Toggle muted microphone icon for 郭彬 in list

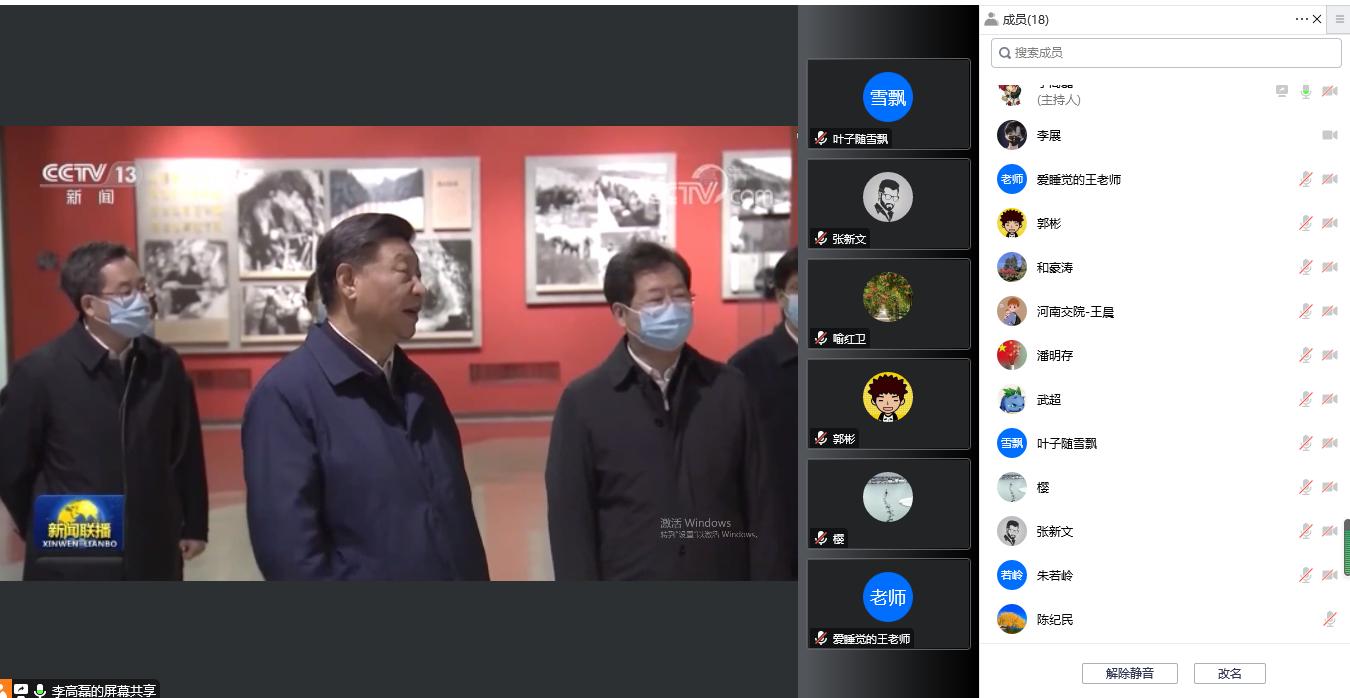pos(1305,223)
